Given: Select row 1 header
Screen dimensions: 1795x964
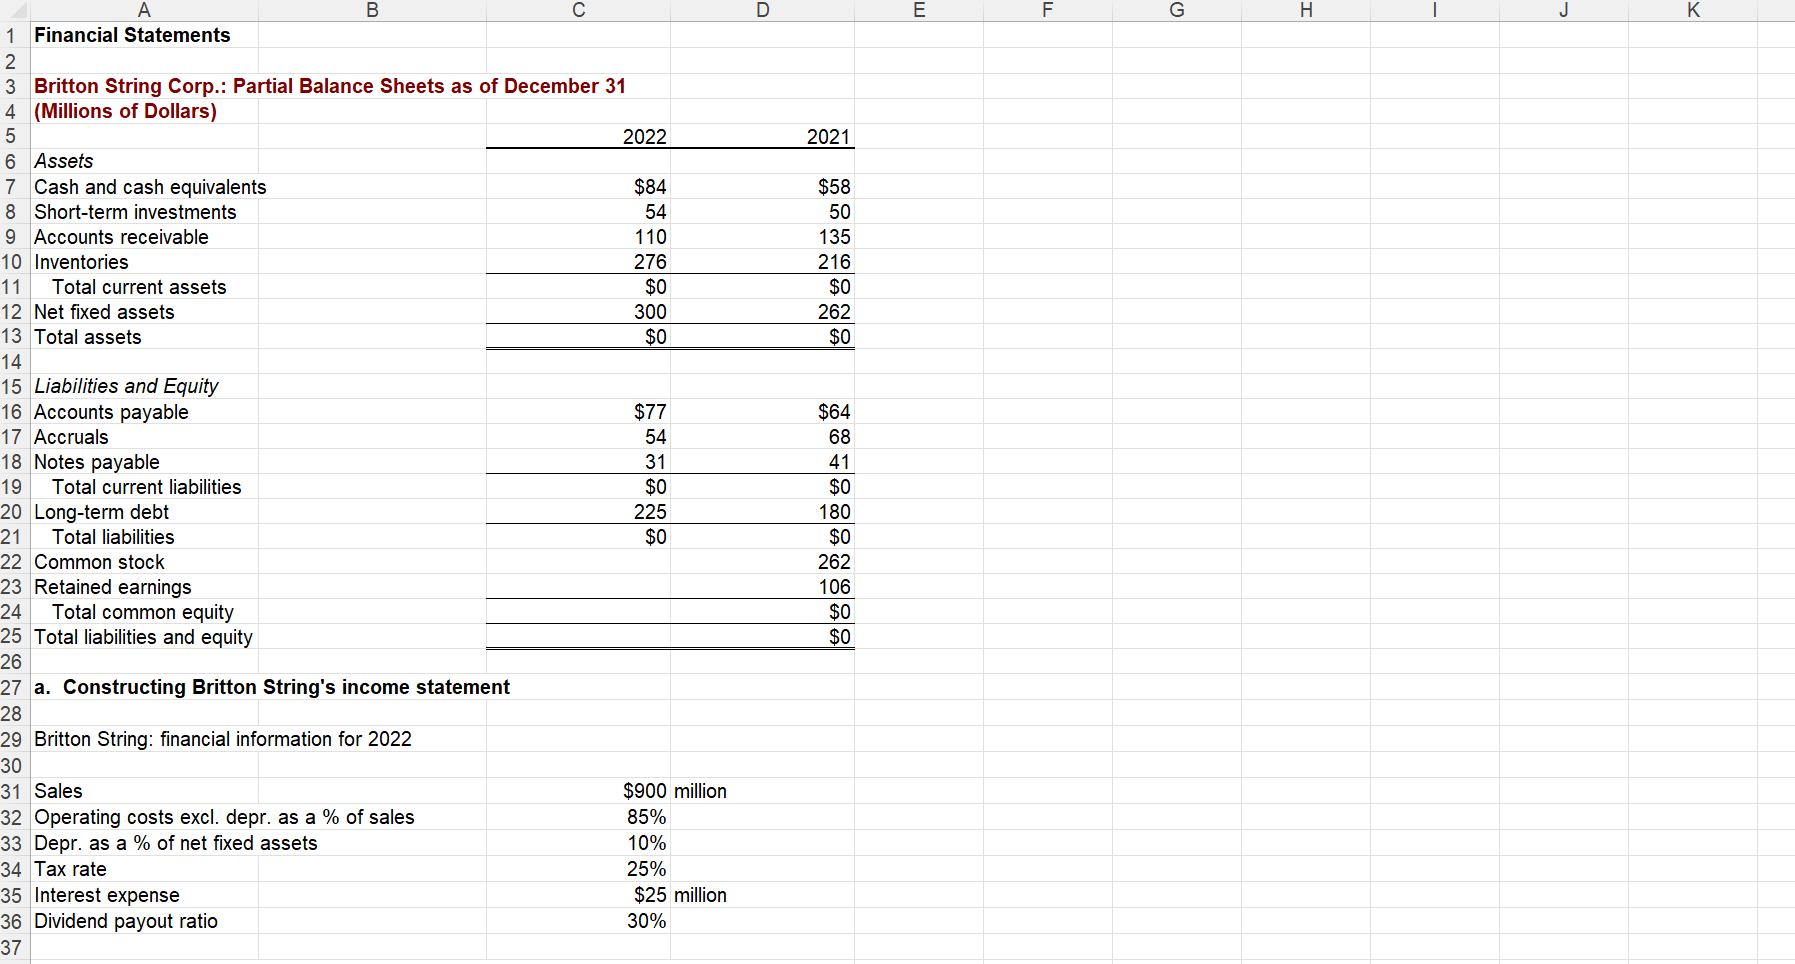Looking at the screenshot, I should click(x=13, y=35).
